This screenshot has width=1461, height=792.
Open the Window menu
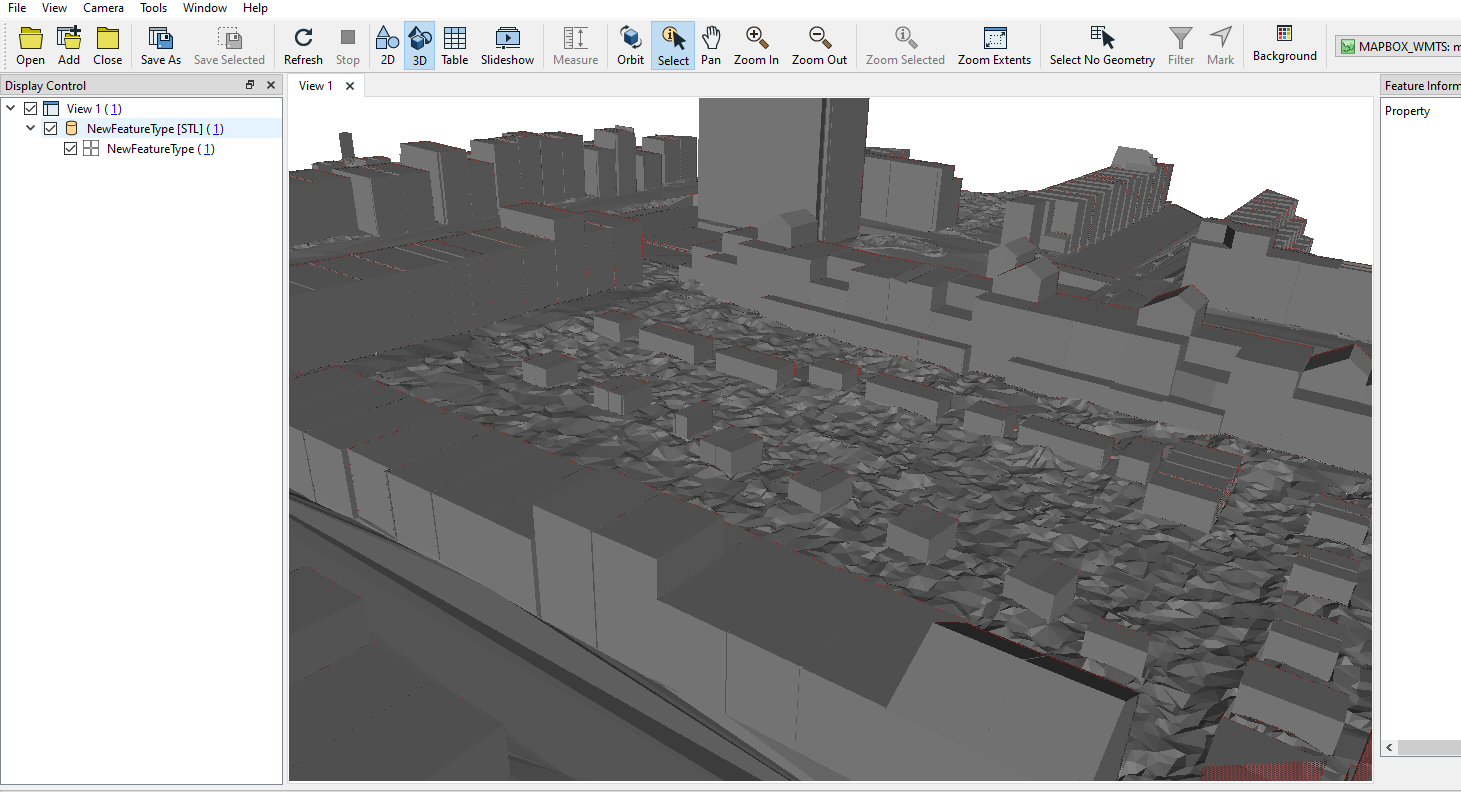coord(205,8)
